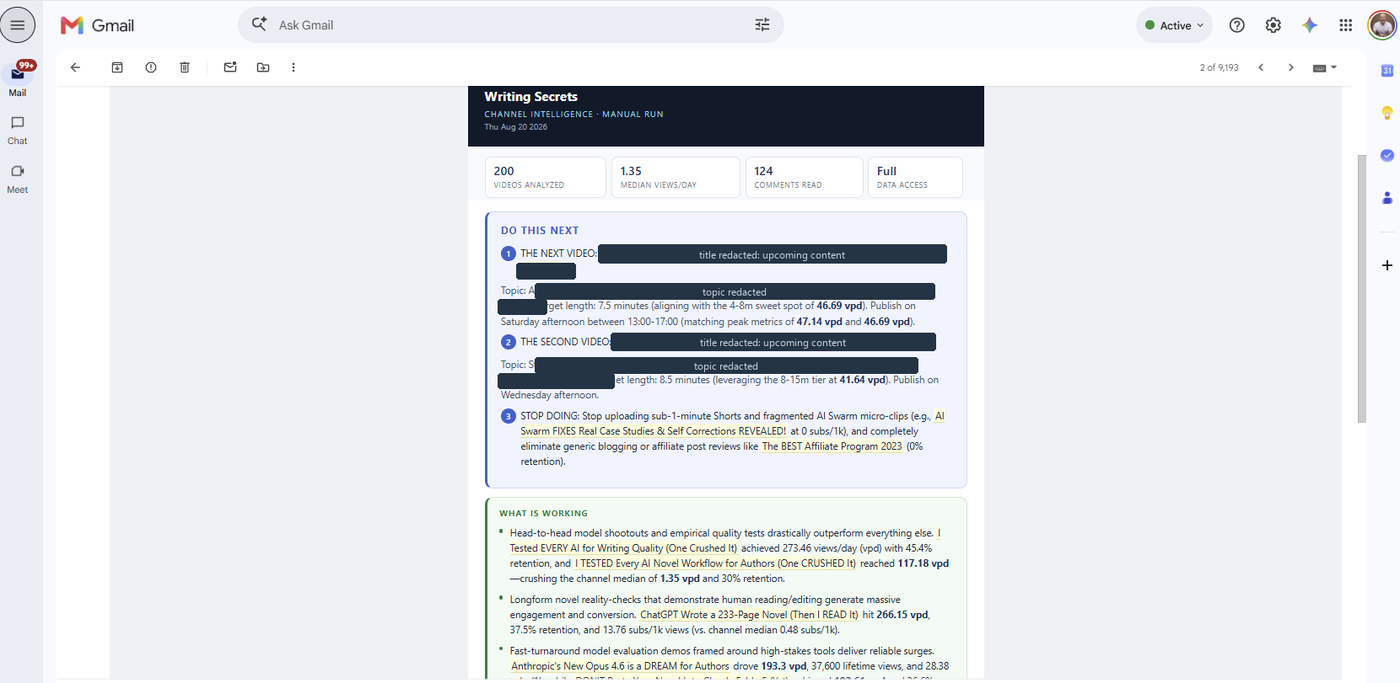This screenshot has height=683, width=1400.
Task: Open 'The BEST Affiliate Program 2023' link
Action: coord(832,446)
